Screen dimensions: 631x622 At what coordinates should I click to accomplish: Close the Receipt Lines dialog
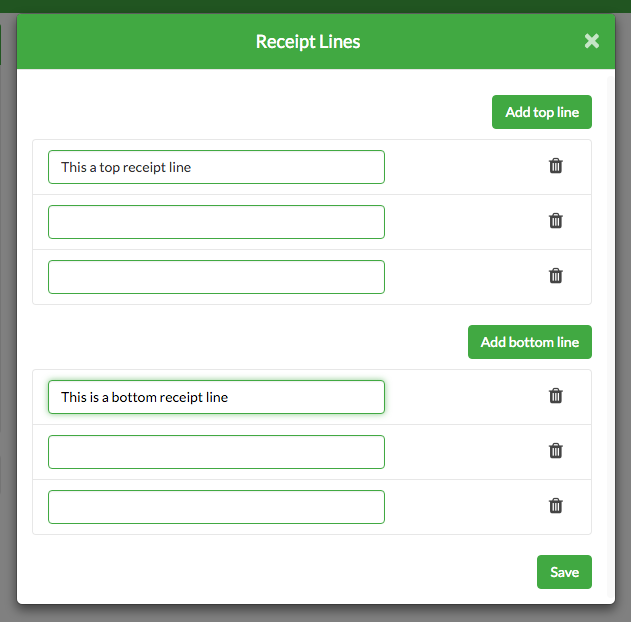click(x=592, y=41)
